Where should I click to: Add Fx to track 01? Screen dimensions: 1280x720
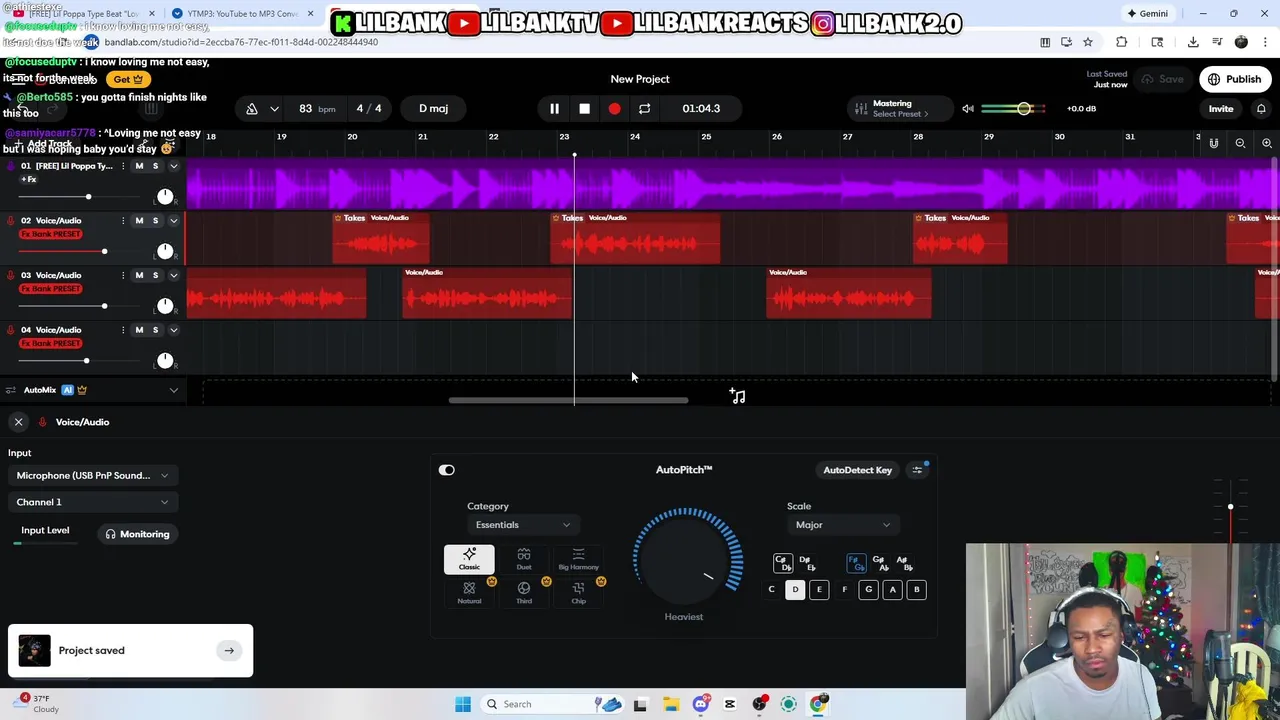point(28,180)
